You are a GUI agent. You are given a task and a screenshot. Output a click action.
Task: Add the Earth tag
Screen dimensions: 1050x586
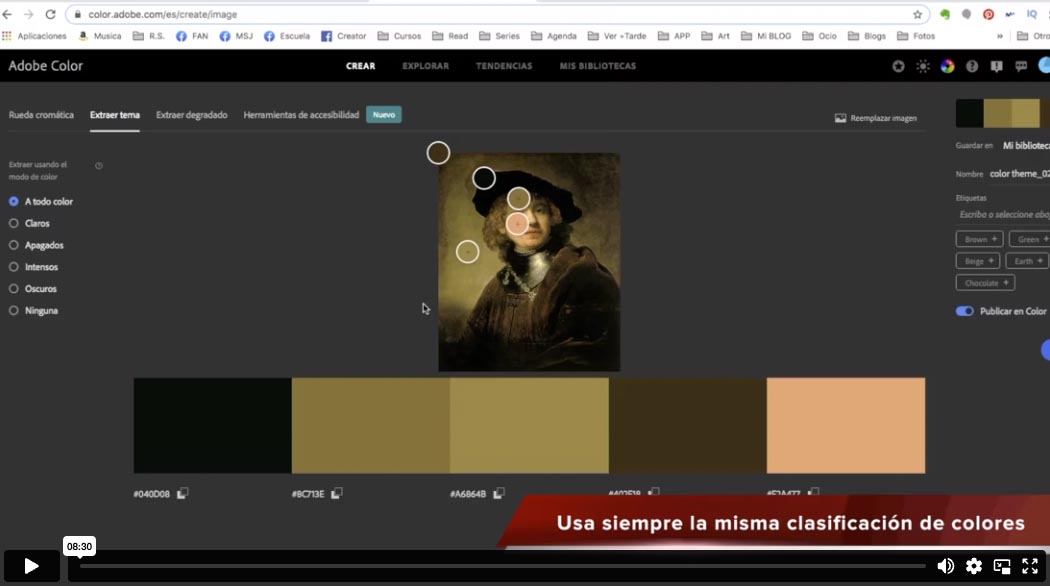1027,261
